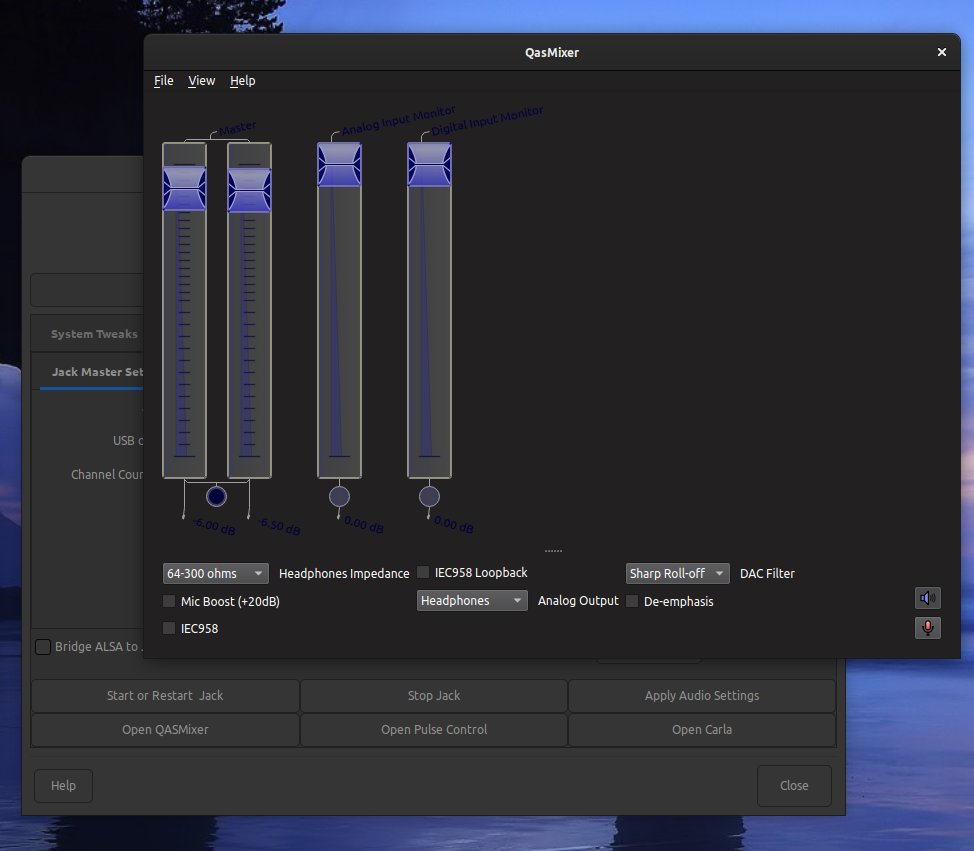974x851 pixels.
Task: Check Bridge ALSA option in background window
Action: click(x=42, y=646)
